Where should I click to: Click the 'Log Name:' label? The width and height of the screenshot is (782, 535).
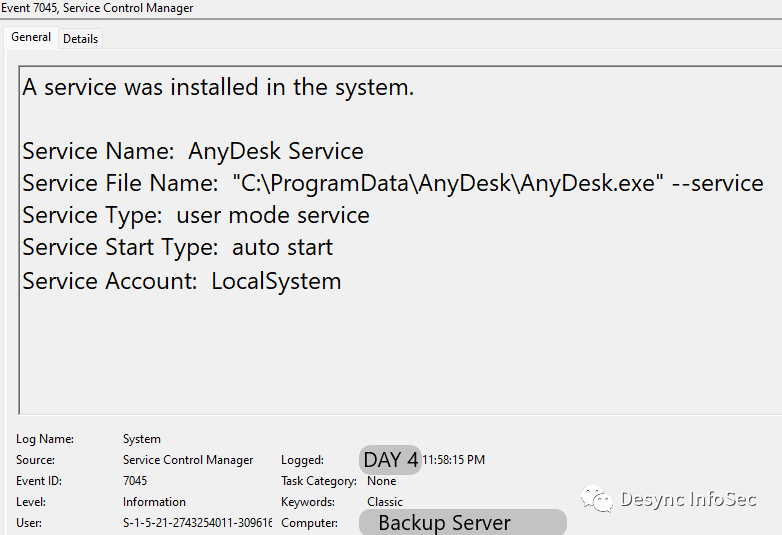click(x=45, y=439)
